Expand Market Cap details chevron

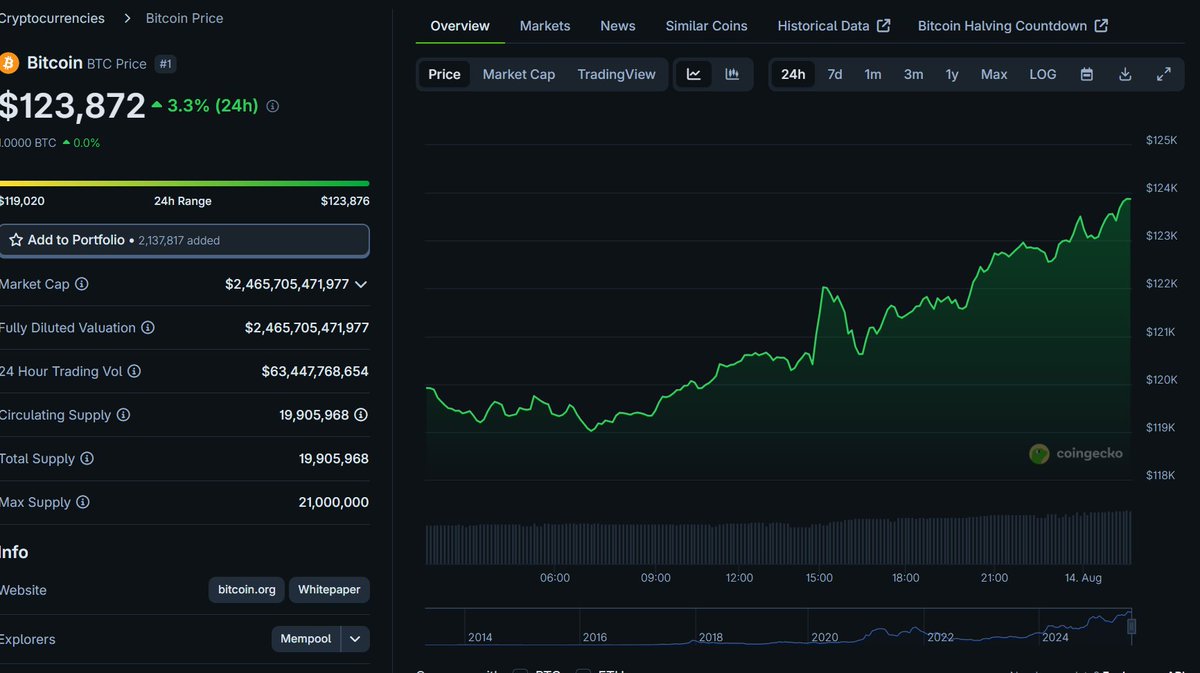361,284
